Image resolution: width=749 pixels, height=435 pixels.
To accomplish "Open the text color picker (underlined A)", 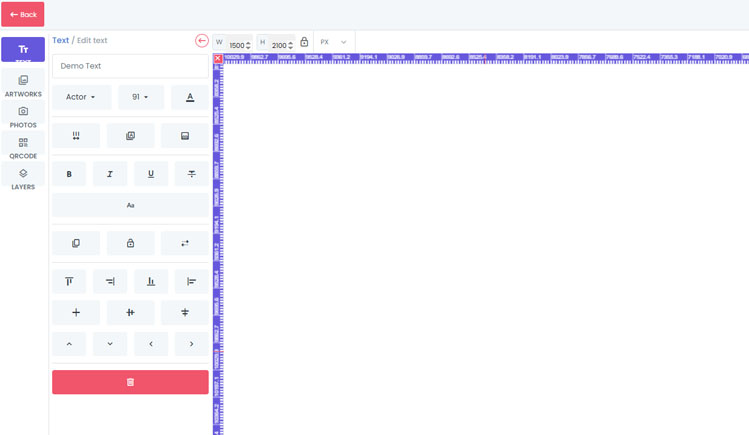I will [x=190, y=97].
